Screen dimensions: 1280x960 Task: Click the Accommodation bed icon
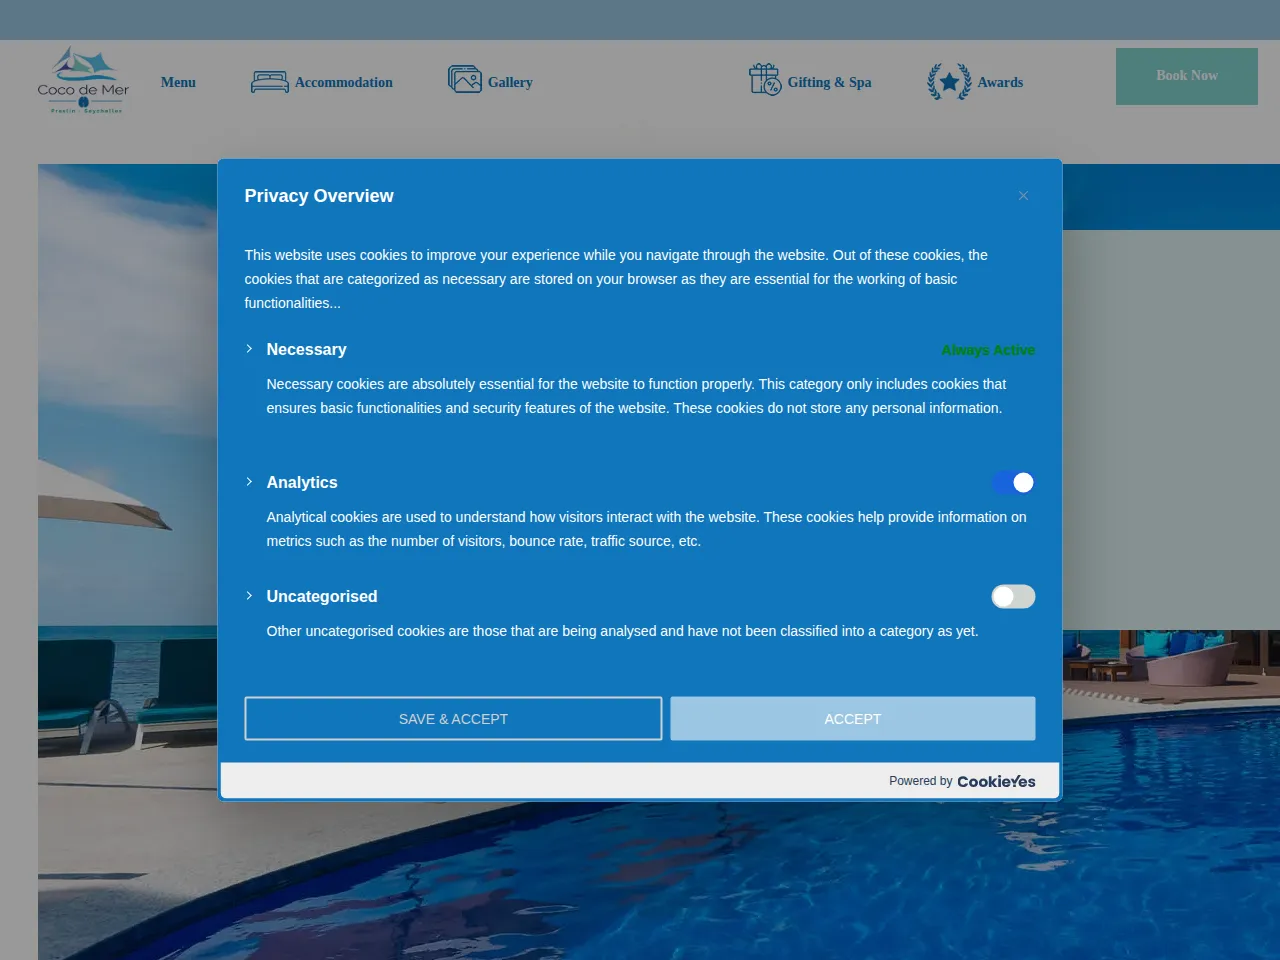coord(269,82)
